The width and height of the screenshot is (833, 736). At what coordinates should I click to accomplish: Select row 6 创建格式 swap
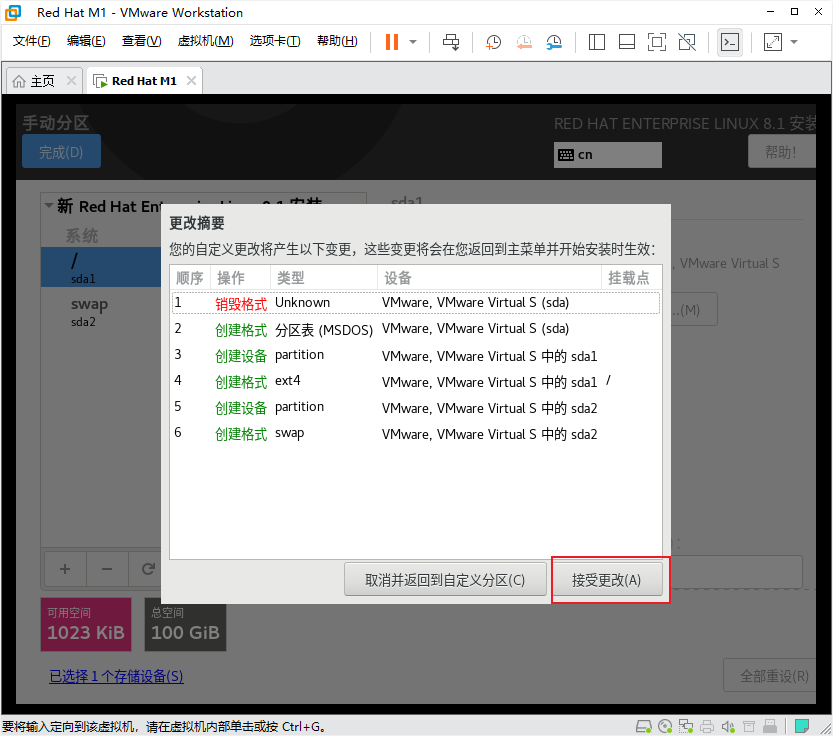[416, 433]
